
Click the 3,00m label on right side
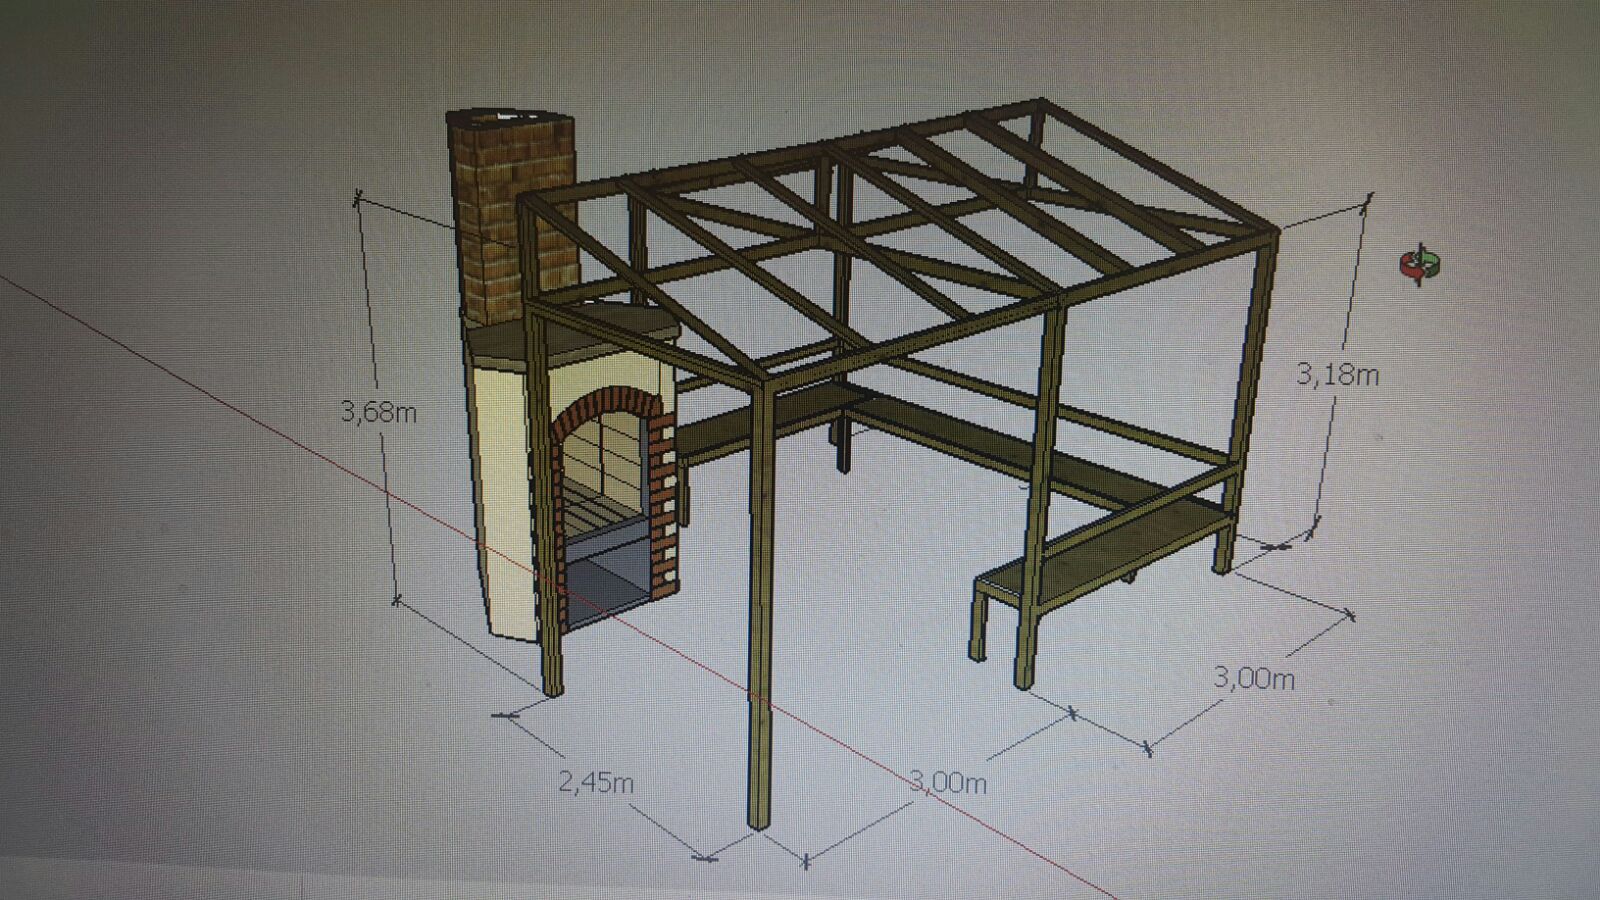[x=1254, y=678]
